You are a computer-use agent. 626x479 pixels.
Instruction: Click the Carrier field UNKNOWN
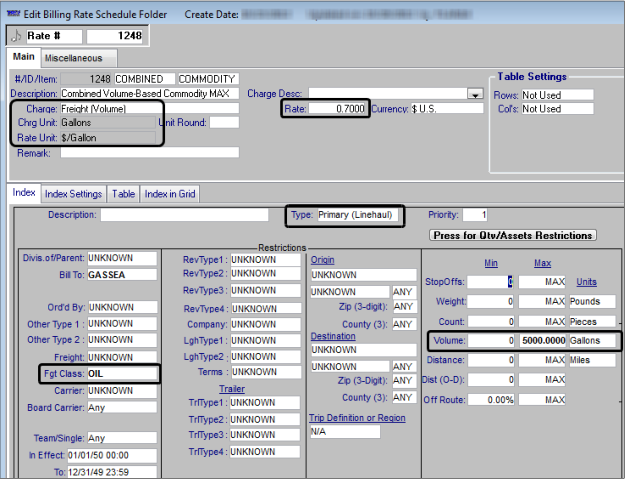[x=122, y=391]
